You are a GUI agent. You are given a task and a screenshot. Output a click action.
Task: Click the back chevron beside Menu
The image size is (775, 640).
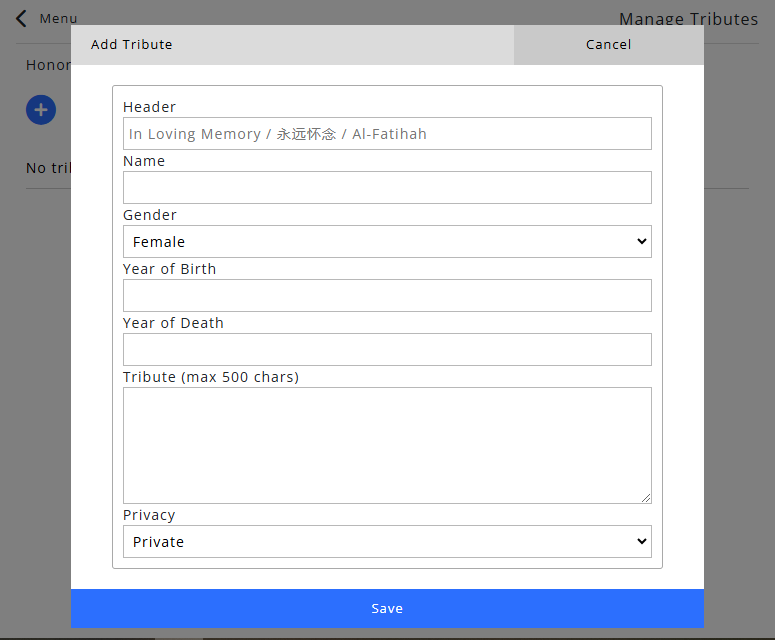tap(21, 19)
